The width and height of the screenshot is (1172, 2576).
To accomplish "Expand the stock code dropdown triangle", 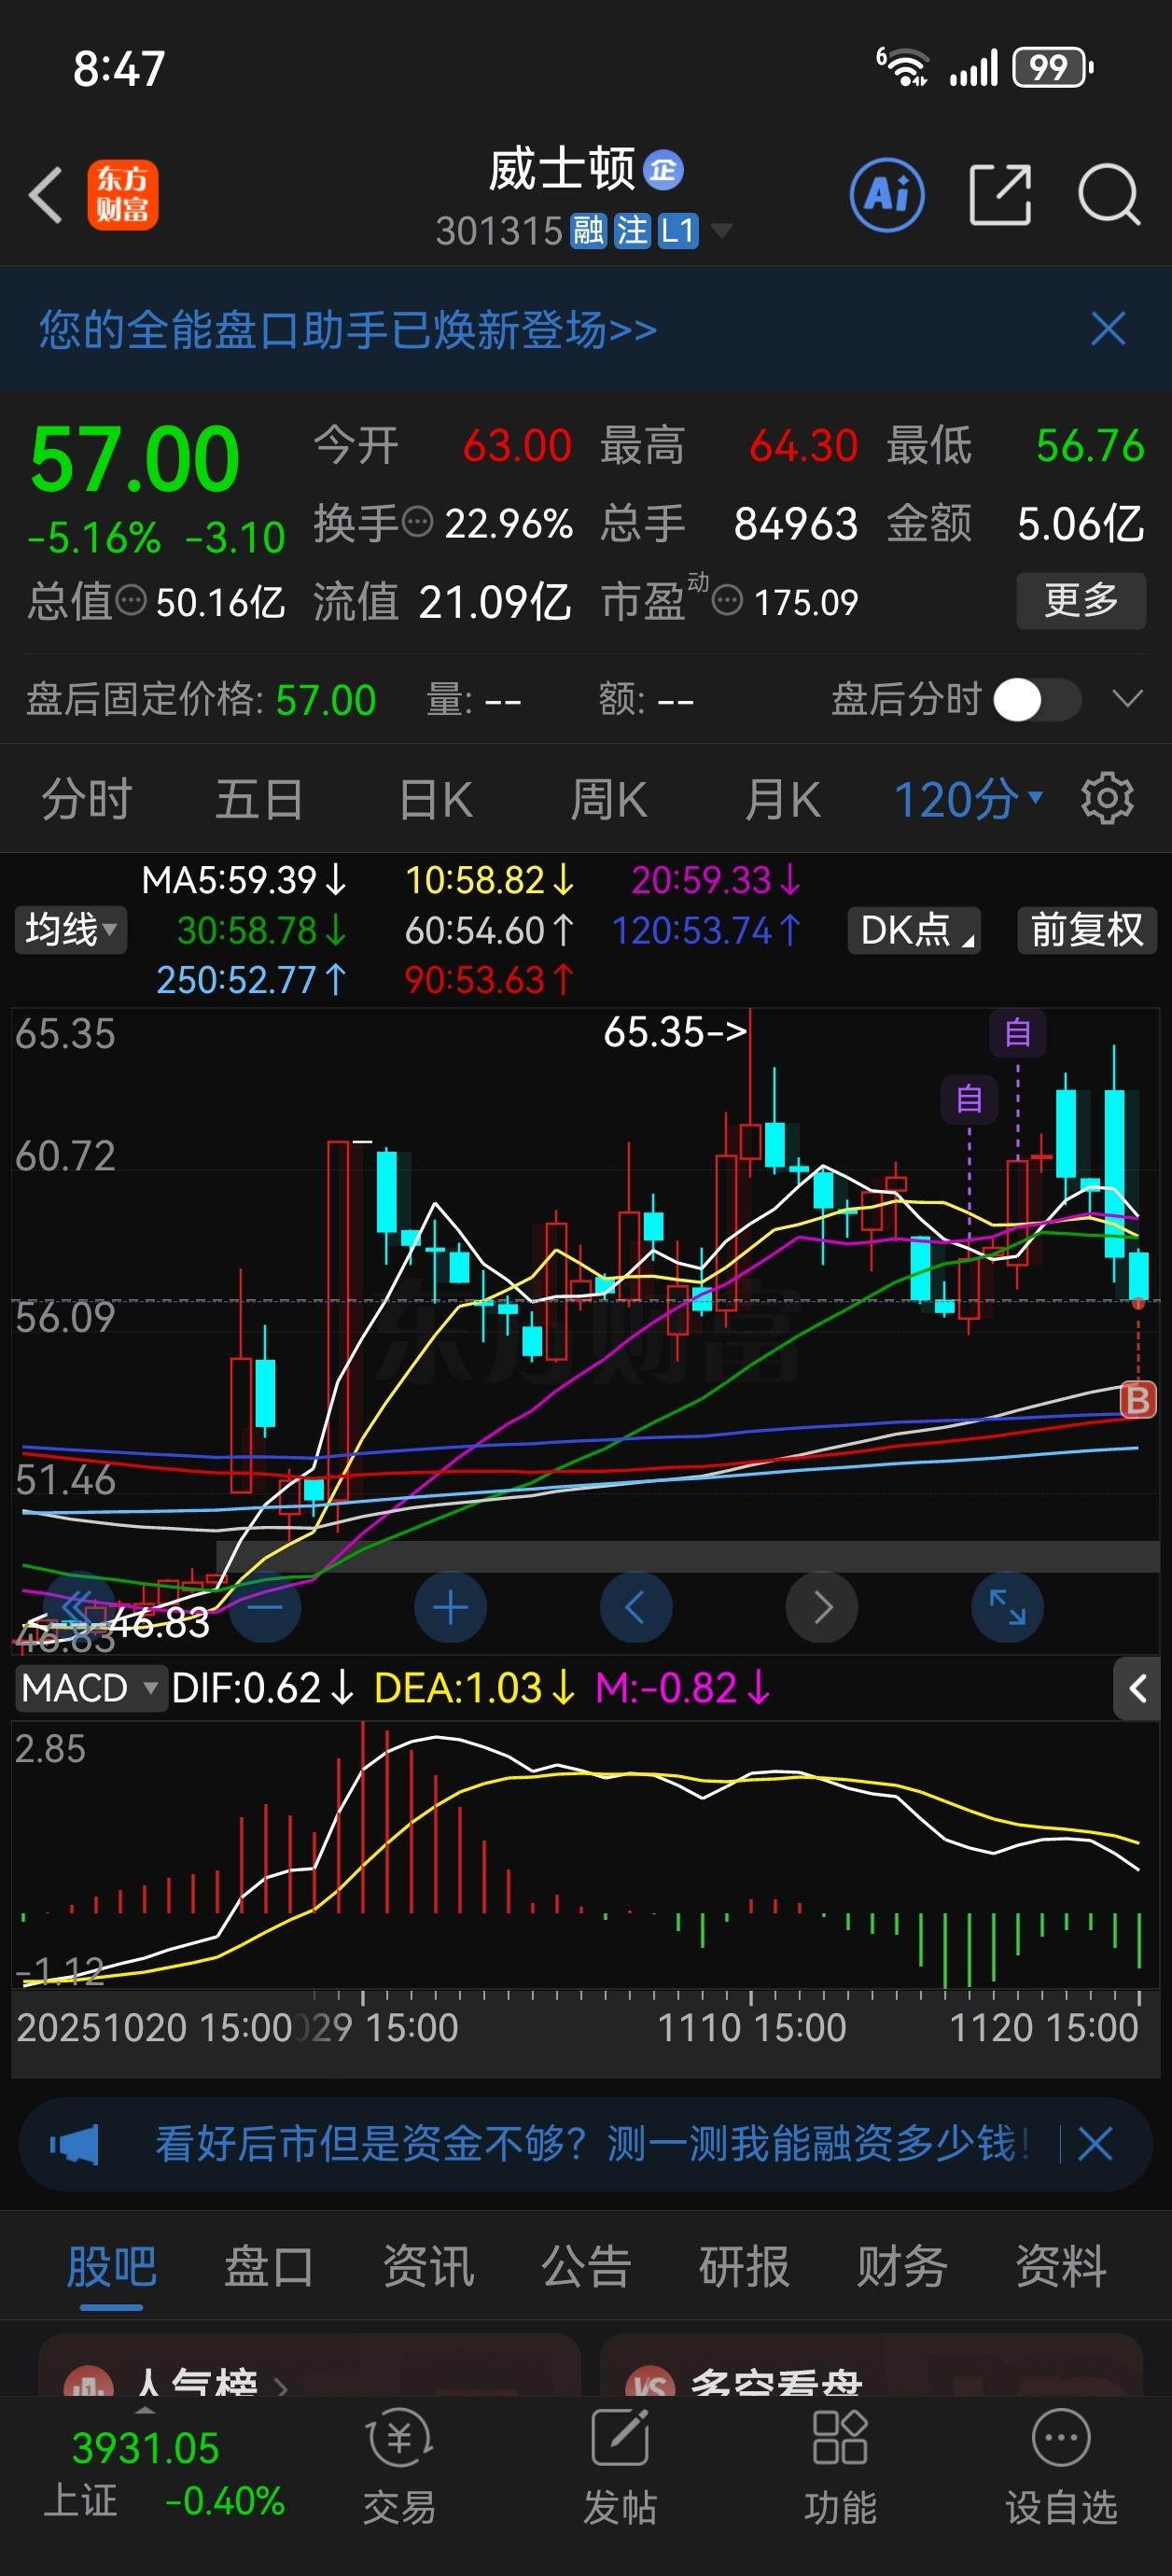I will (x=721, y=231).
